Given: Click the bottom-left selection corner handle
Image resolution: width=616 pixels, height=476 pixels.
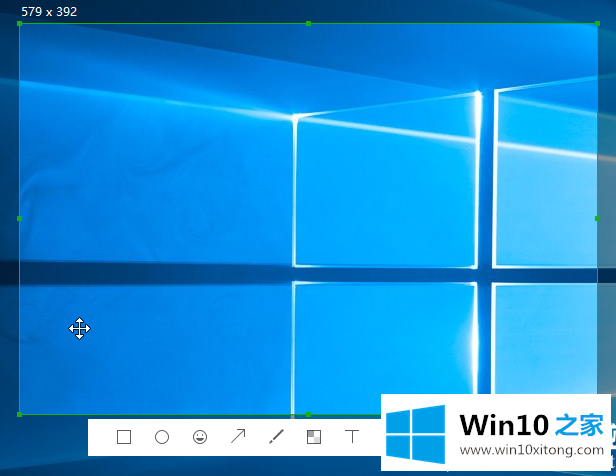Looking at the screenshot, I should [x=20, y=414].
